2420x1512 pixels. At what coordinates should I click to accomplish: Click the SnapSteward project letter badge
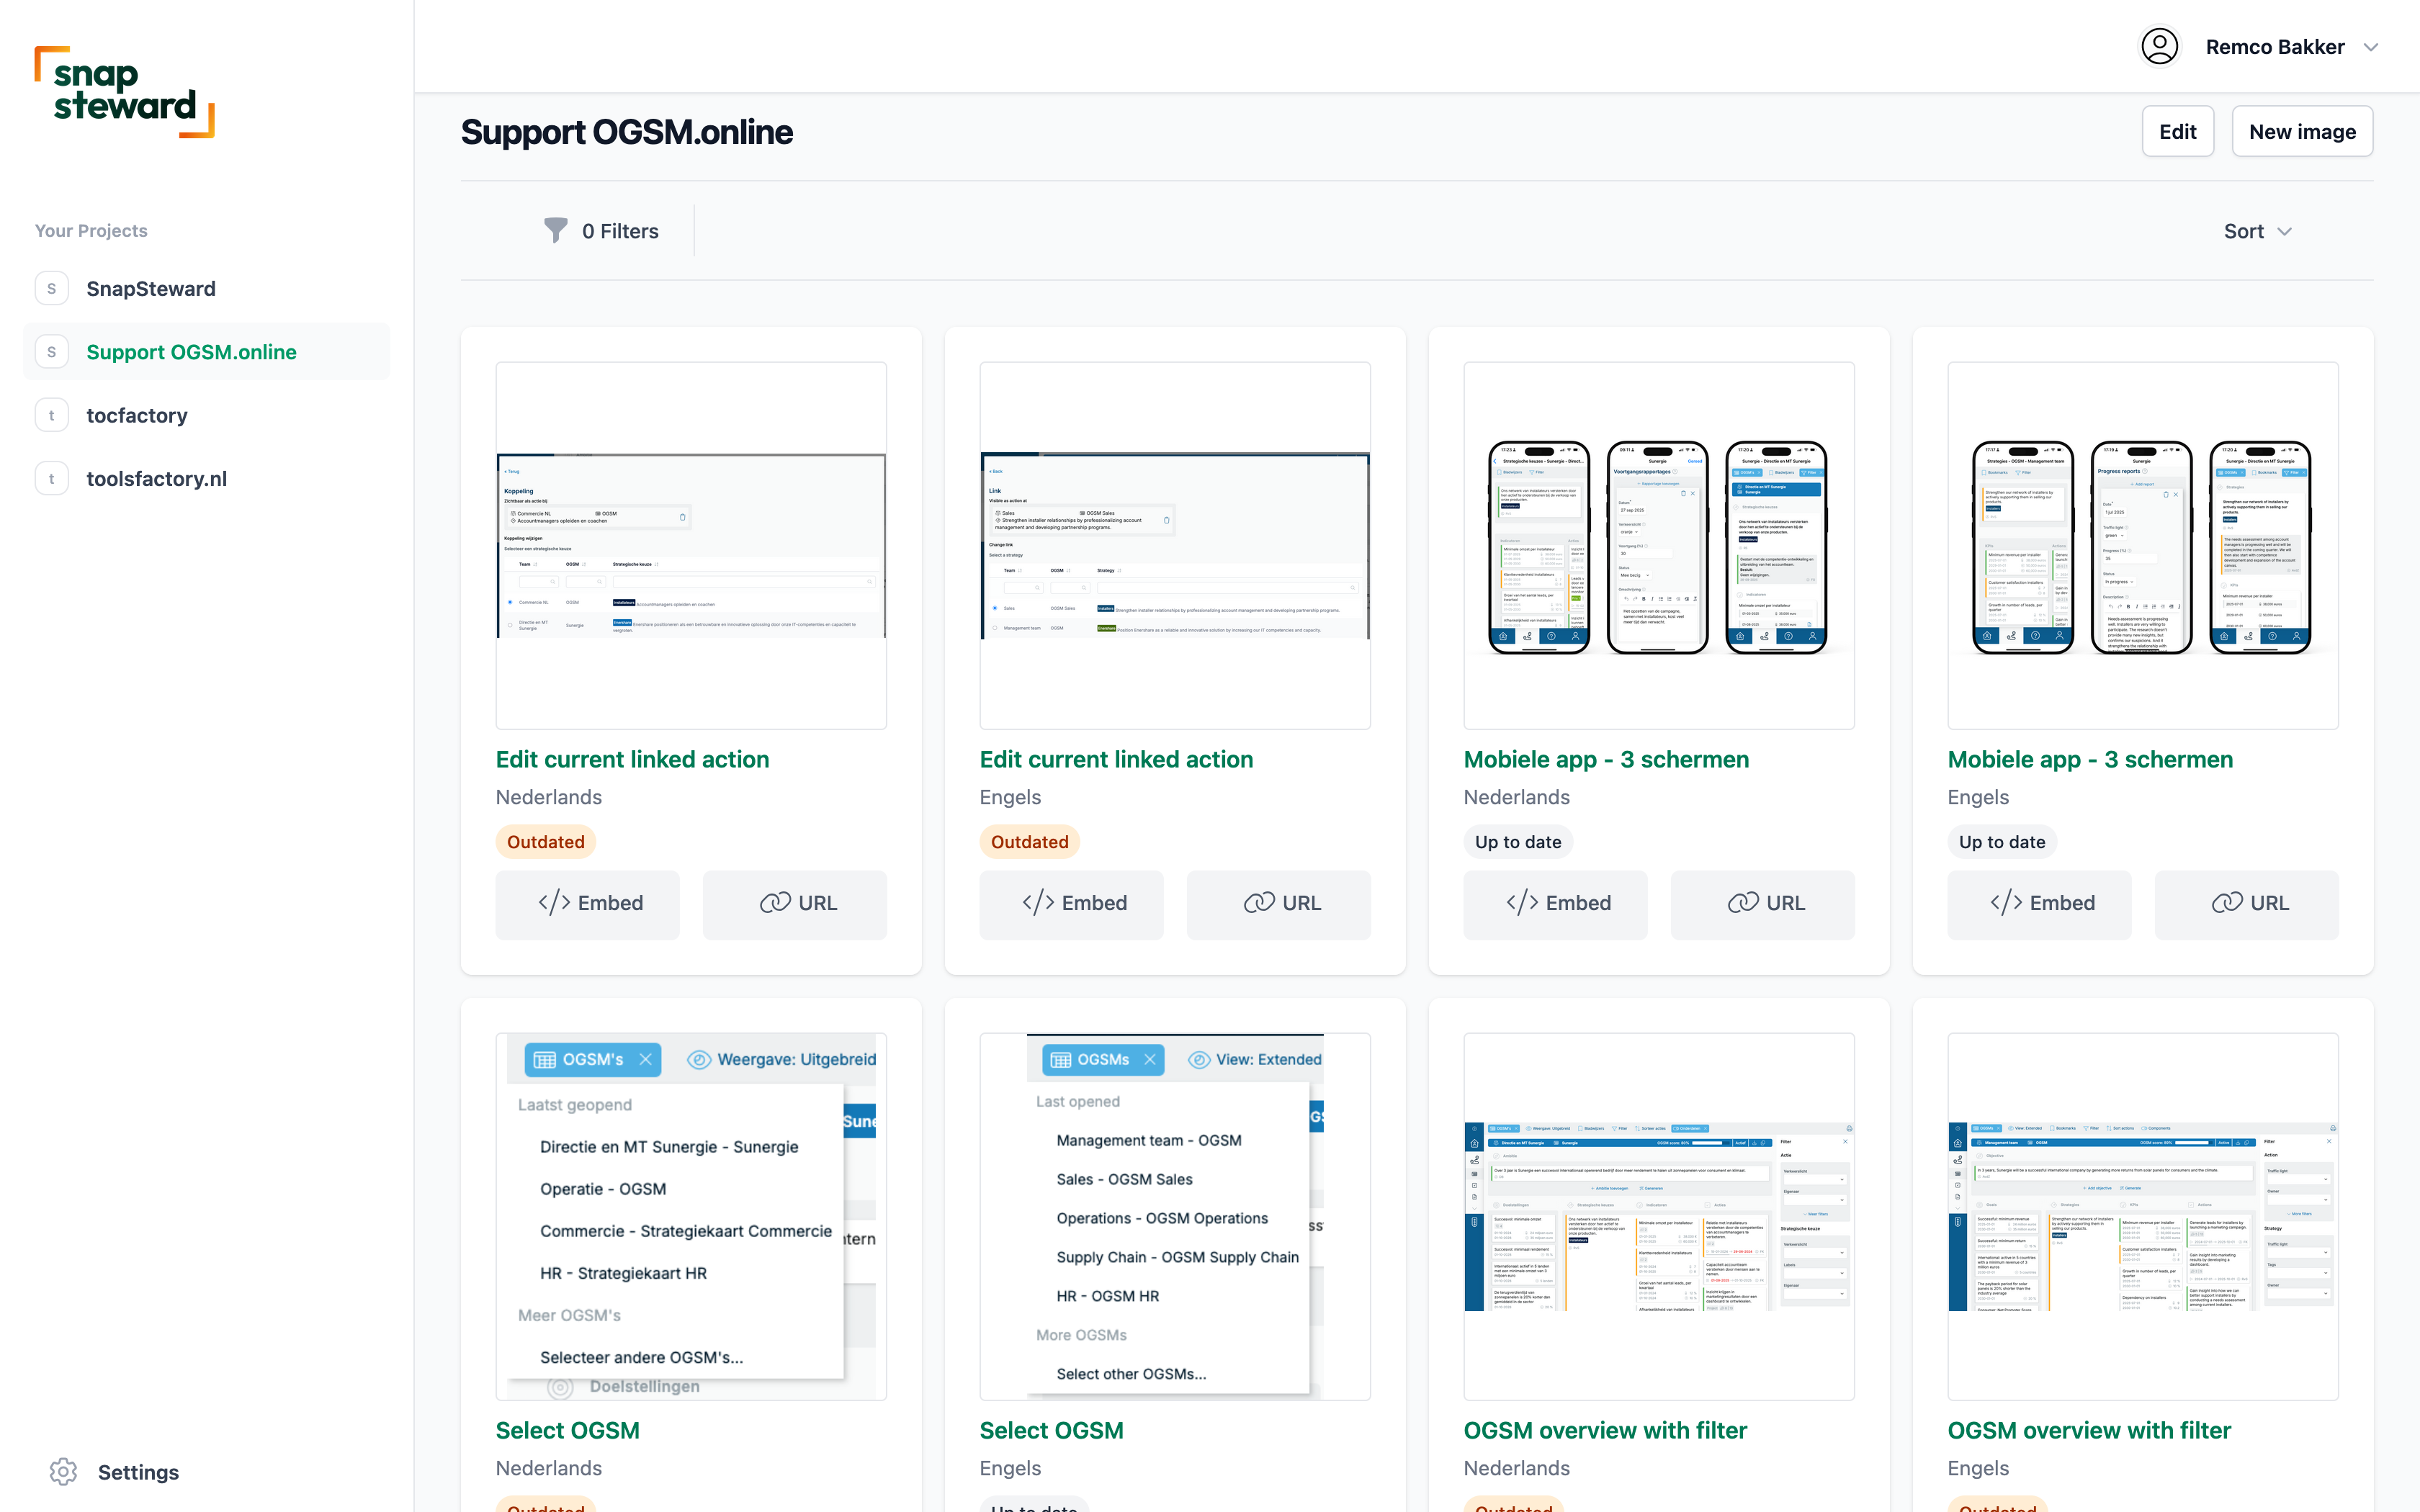click(52, 289)
